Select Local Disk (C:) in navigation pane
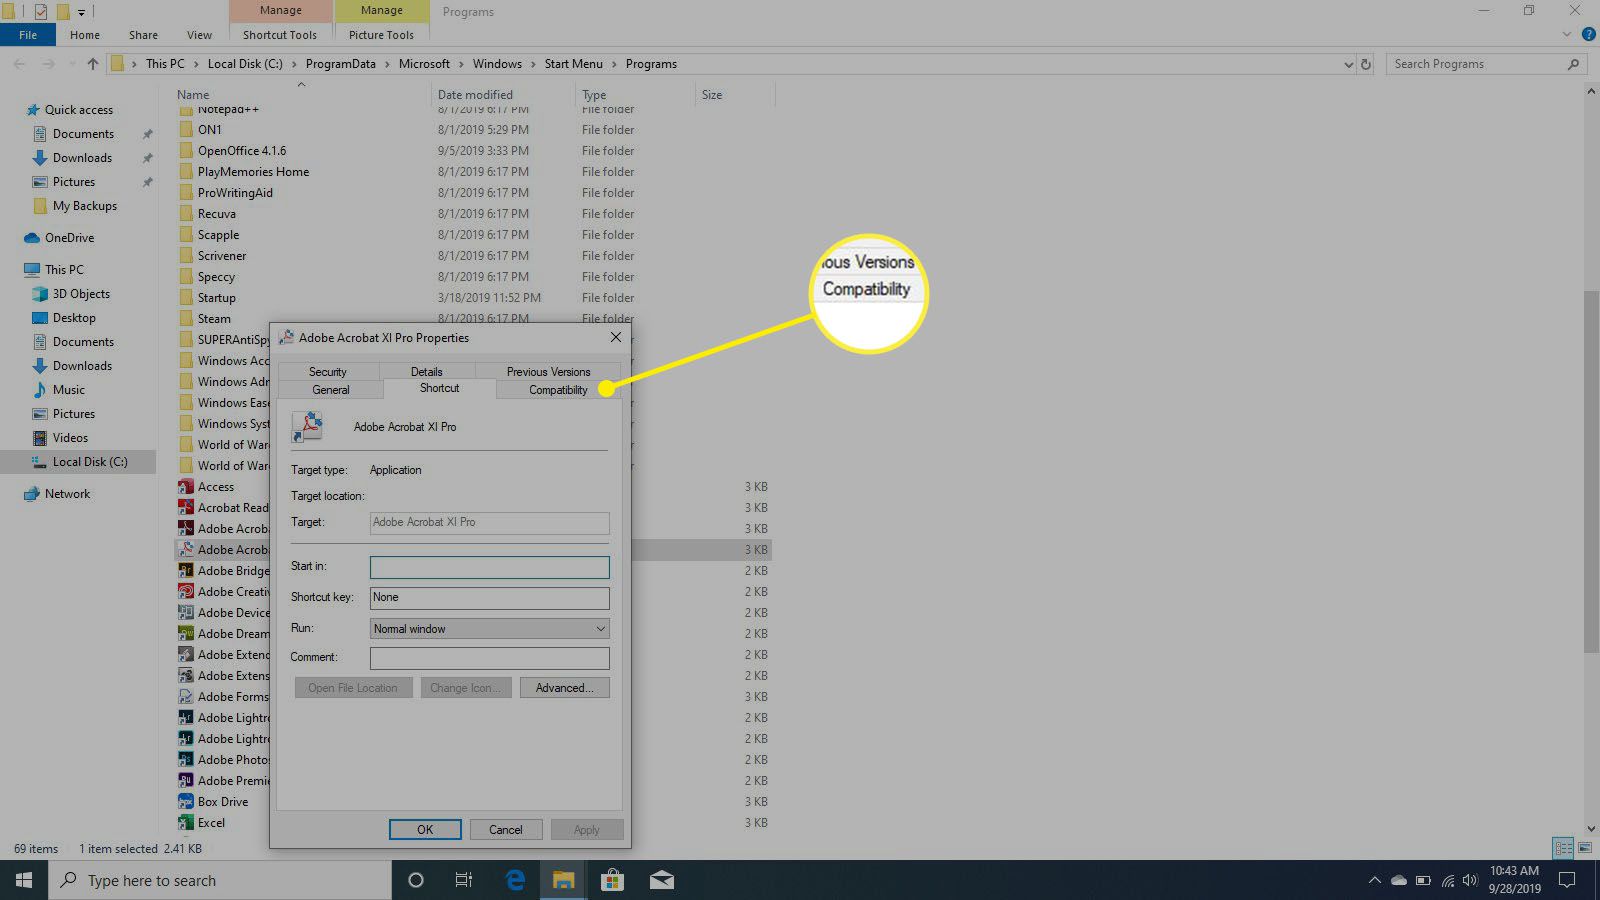 click(x=90, y=462)
